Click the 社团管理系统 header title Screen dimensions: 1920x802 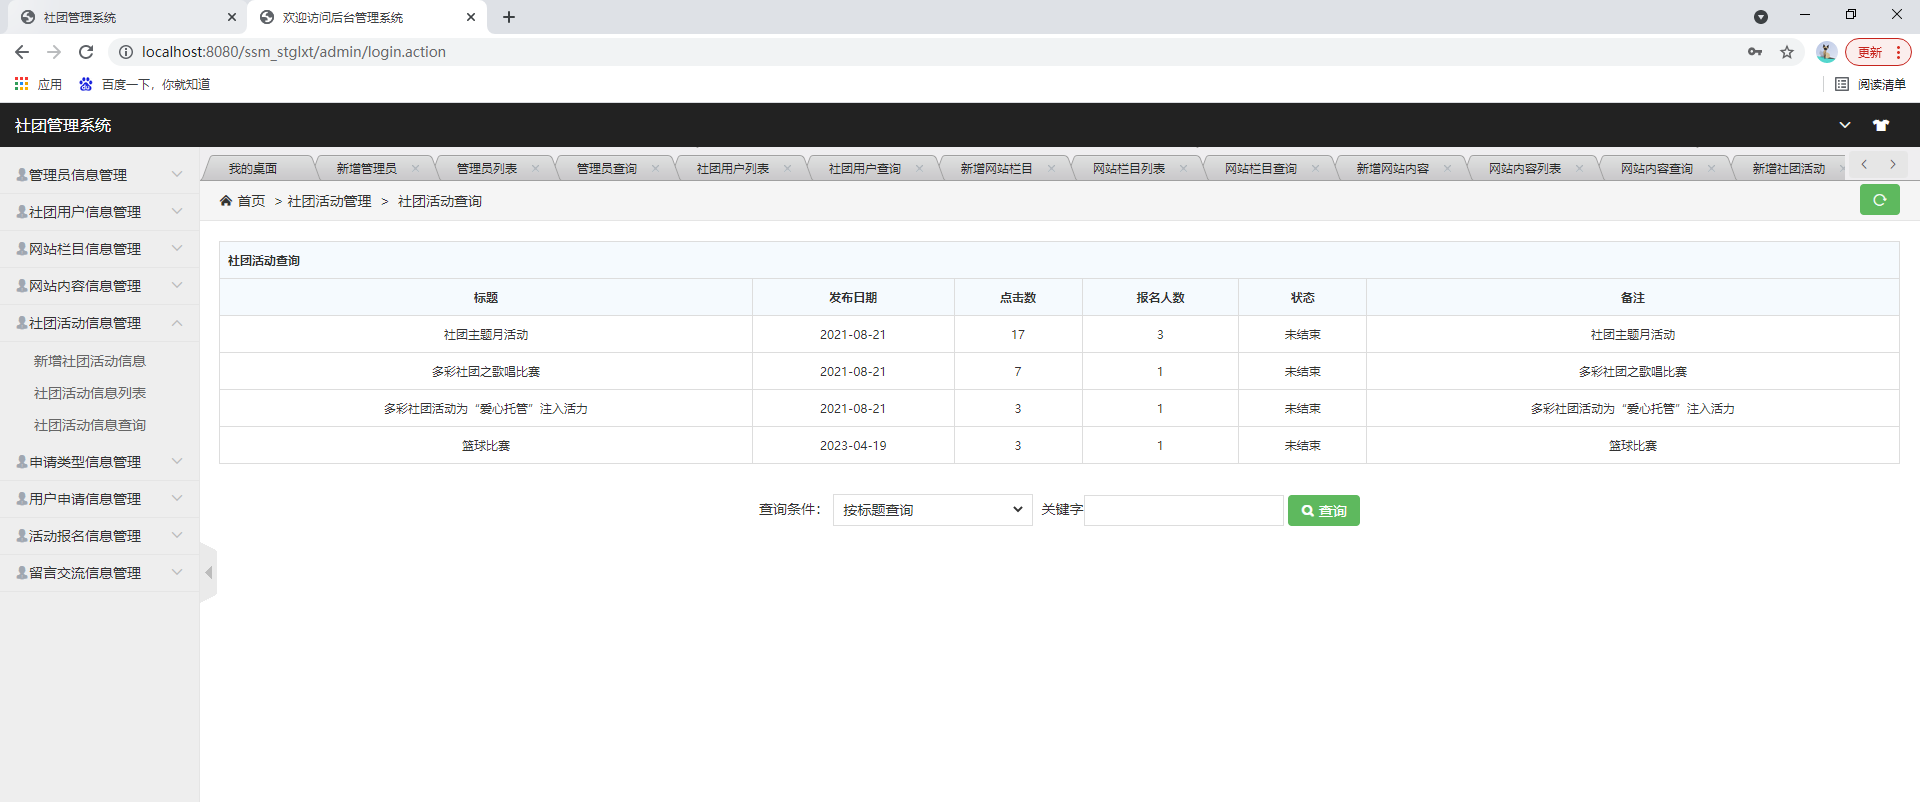(63, 125)
